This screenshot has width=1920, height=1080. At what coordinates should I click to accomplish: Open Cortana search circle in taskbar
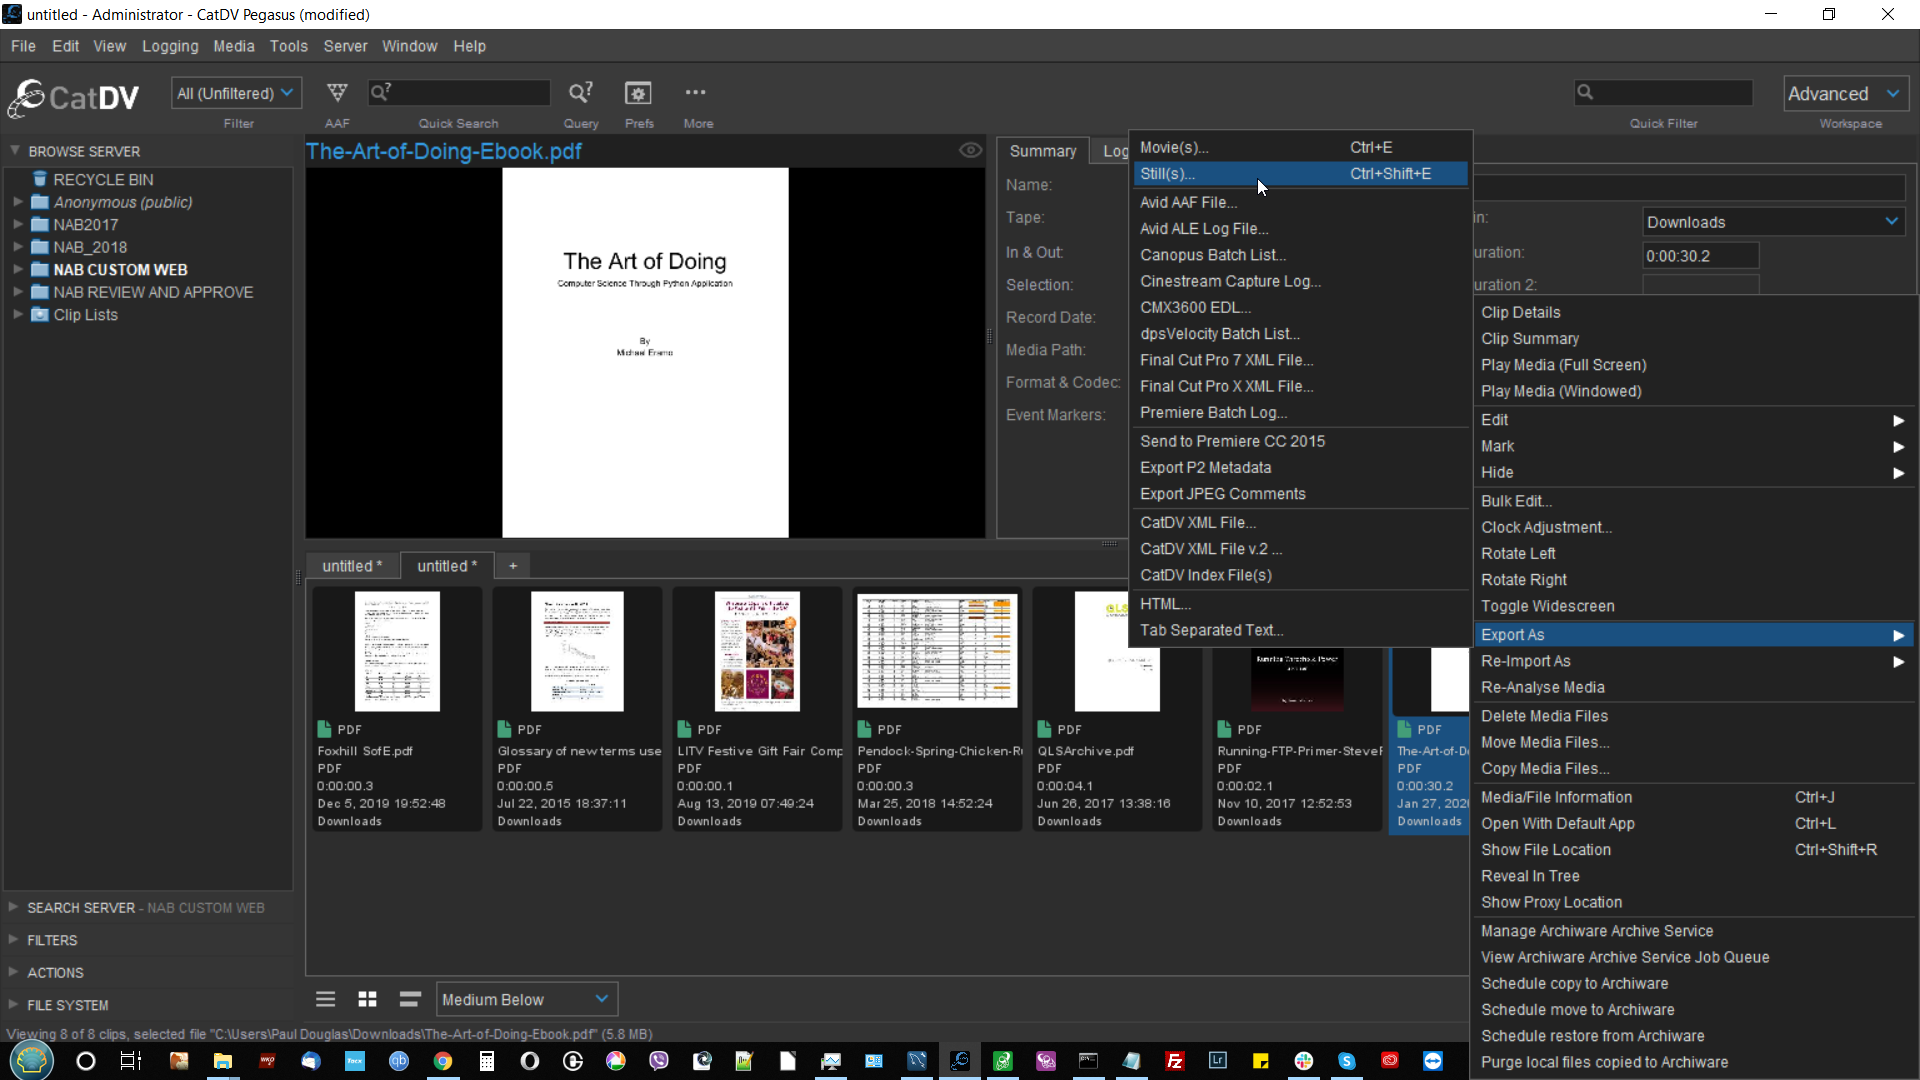coord(86,1061)
